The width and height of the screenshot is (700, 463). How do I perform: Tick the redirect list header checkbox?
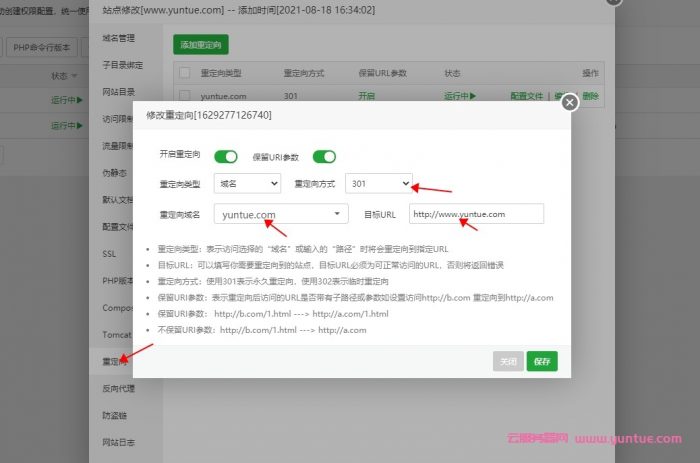pyautogui.click(x=182, y=73)
